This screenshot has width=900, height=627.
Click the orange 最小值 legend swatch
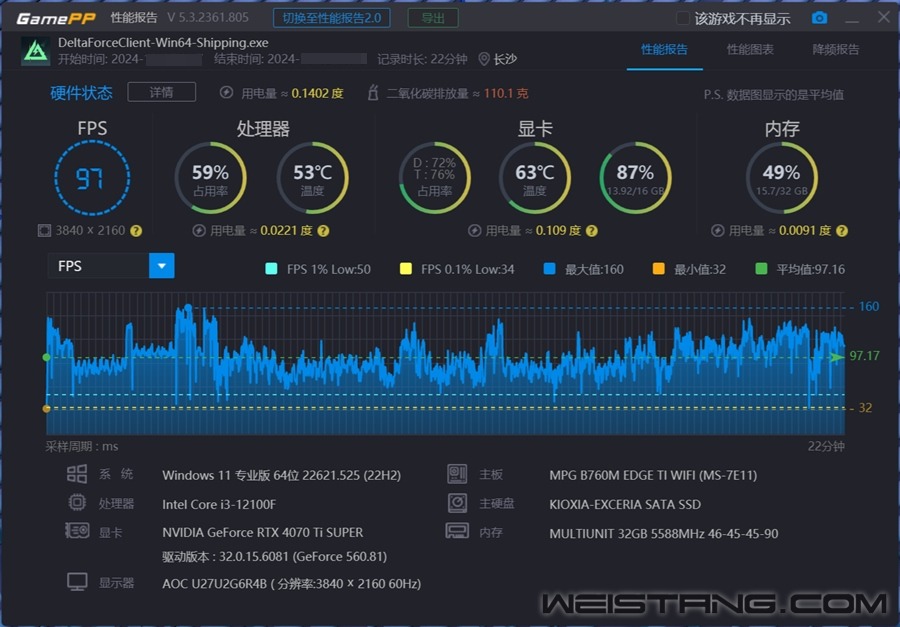coord(658,269)
